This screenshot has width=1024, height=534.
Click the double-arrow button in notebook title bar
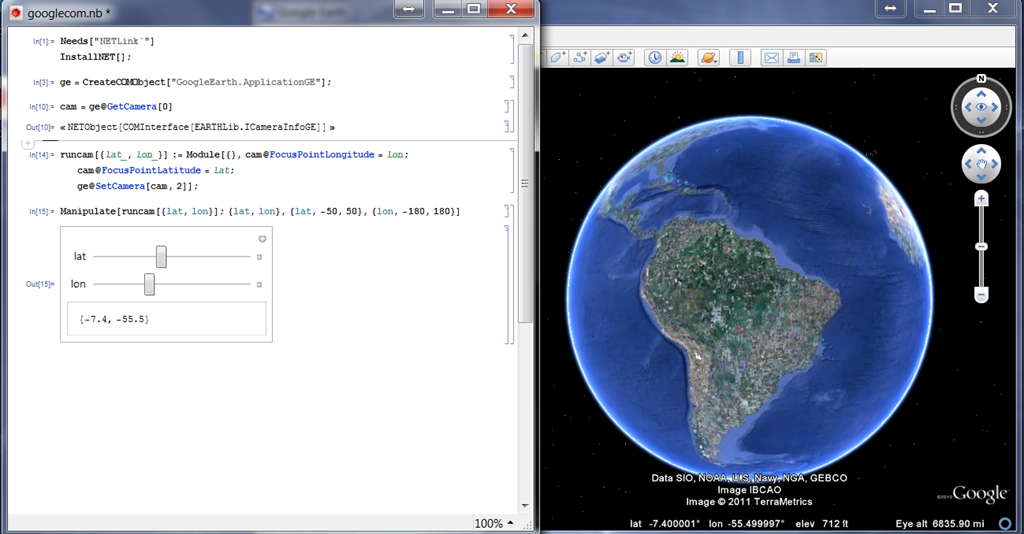[x=409, y=8]
